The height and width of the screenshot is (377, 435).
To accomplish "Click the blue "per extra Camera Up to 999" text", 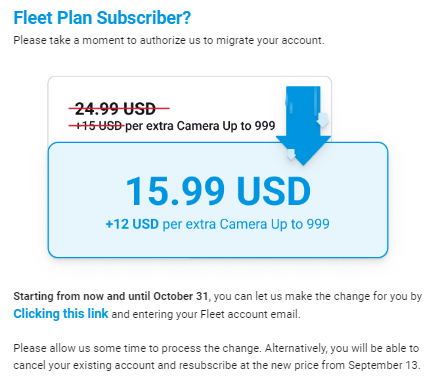I will (246, 224).
